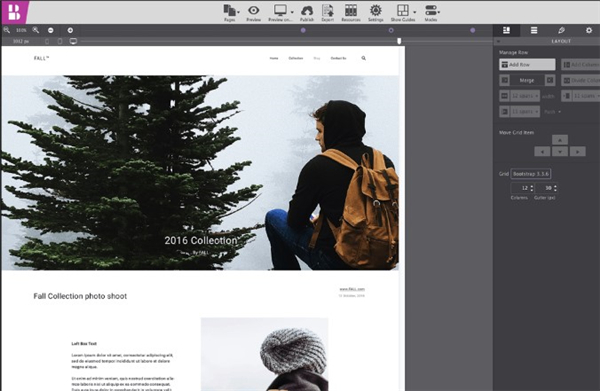600x391 pixels.
Task: Click the beanie hat photo
Action: [264, 354]
